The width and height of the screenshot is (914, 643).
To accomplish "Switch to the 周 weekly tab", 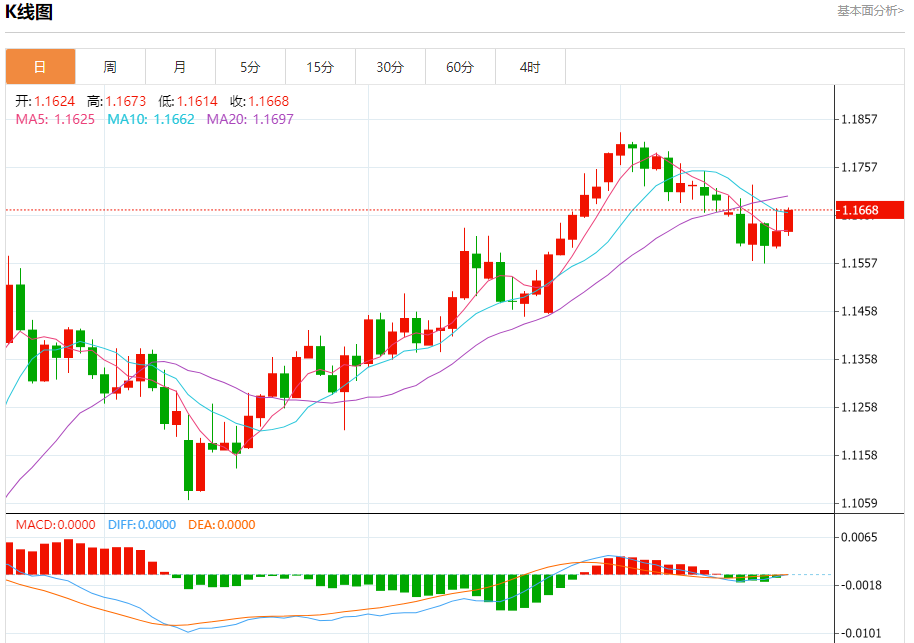I will (110, 67).
